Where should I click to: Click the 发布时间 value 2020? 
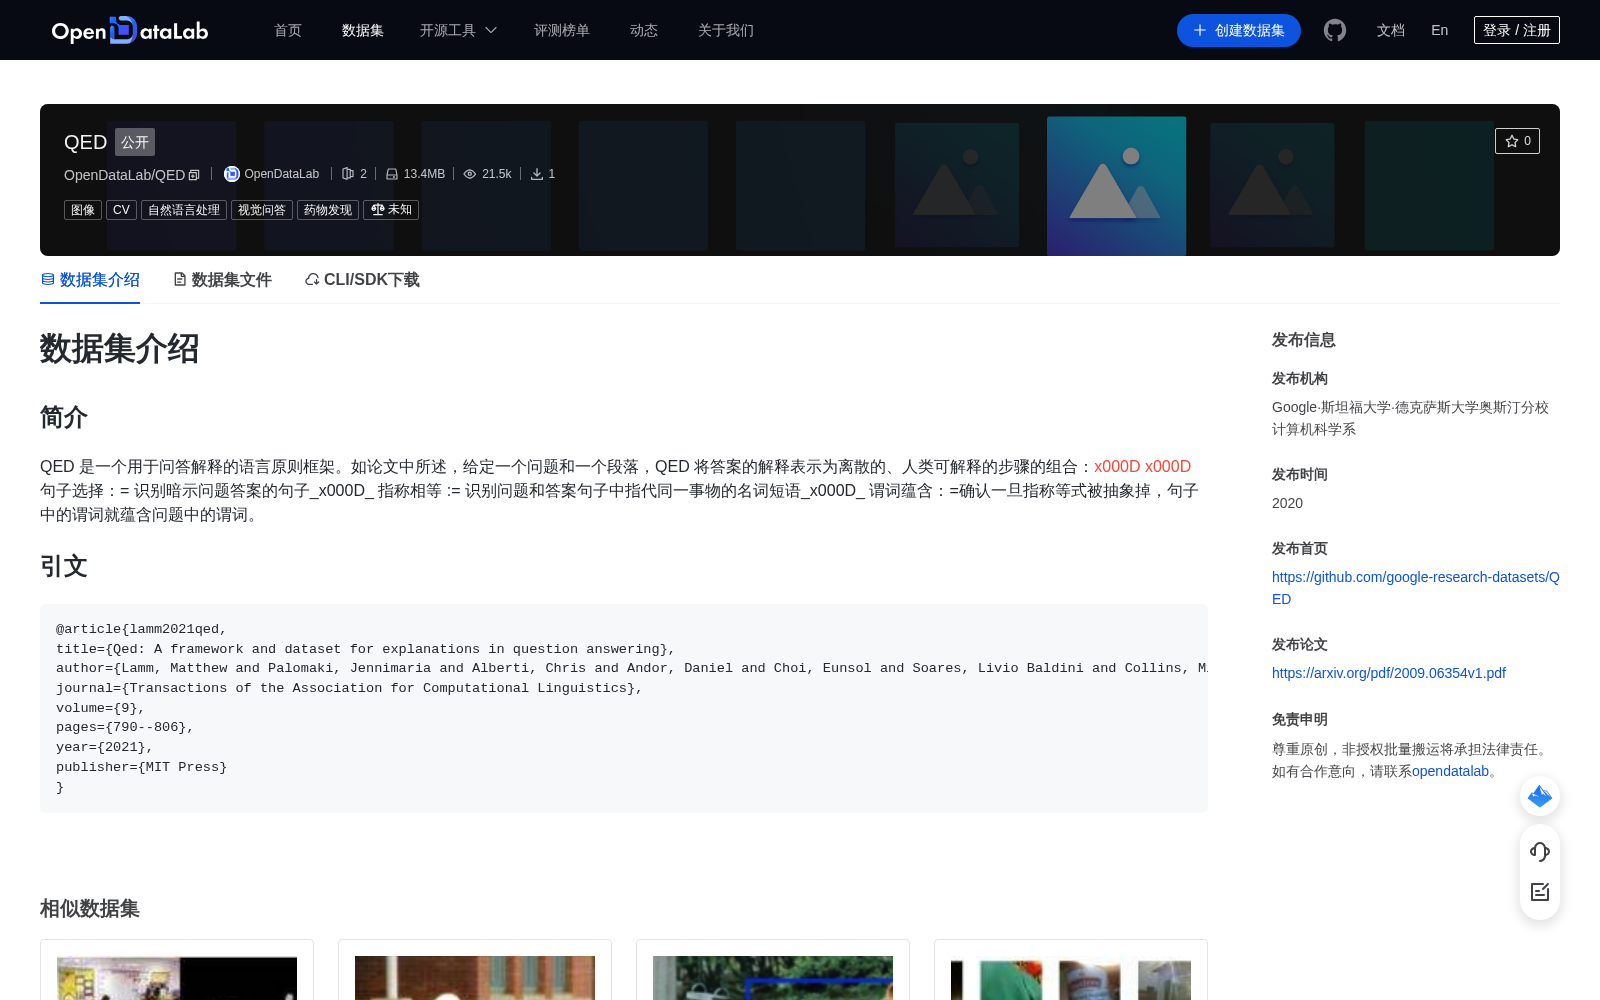click(1287, 503)
